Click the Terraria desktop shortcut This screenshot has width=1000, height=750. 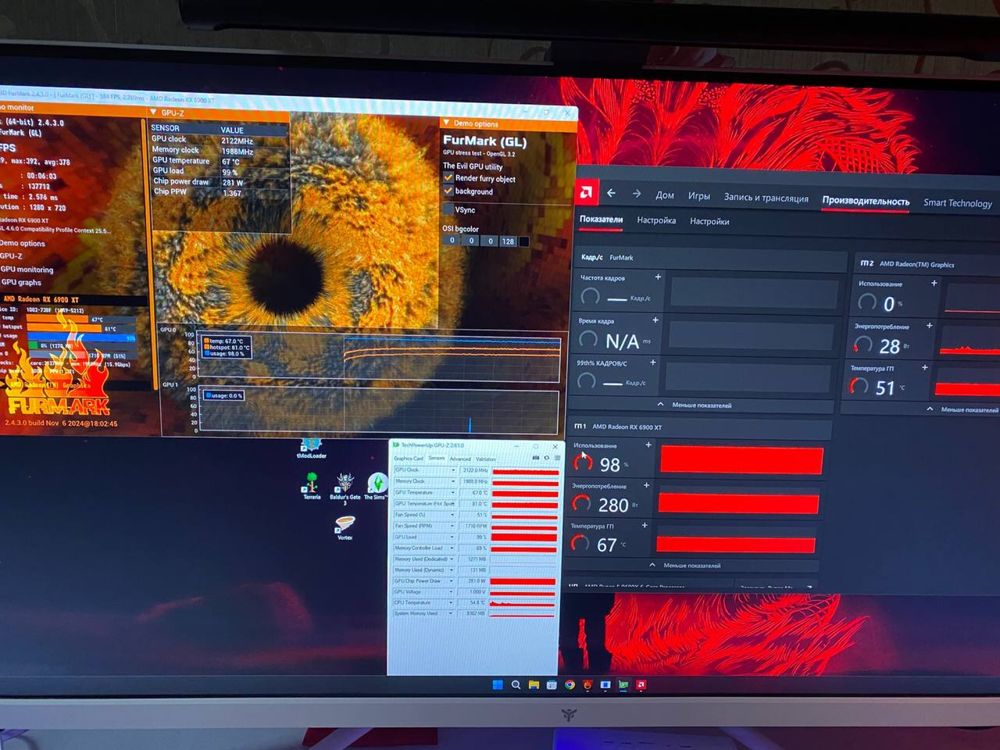[312, 486]
